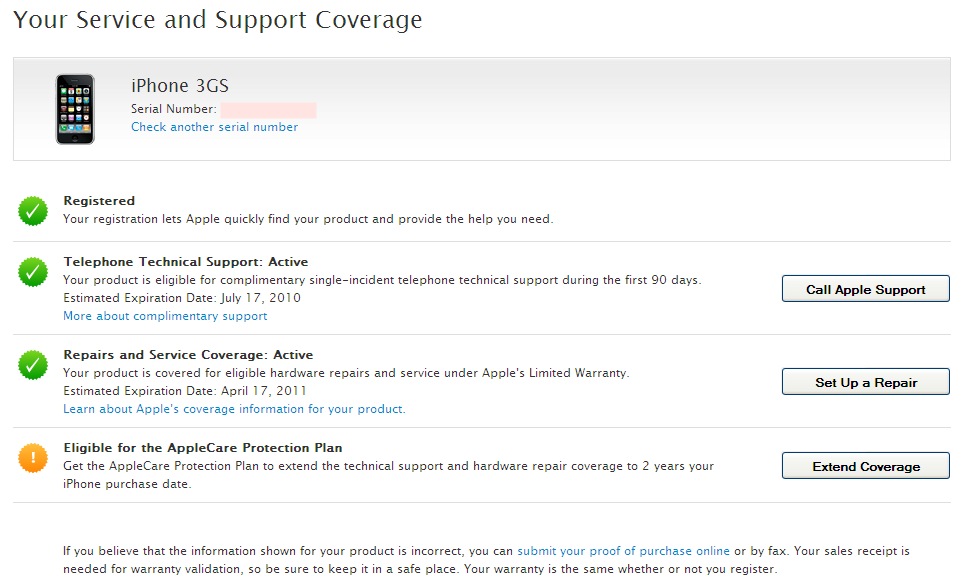Screen dimensions: 962x585
Task: Open the Check another serial number link
Action: click(214, 127)
